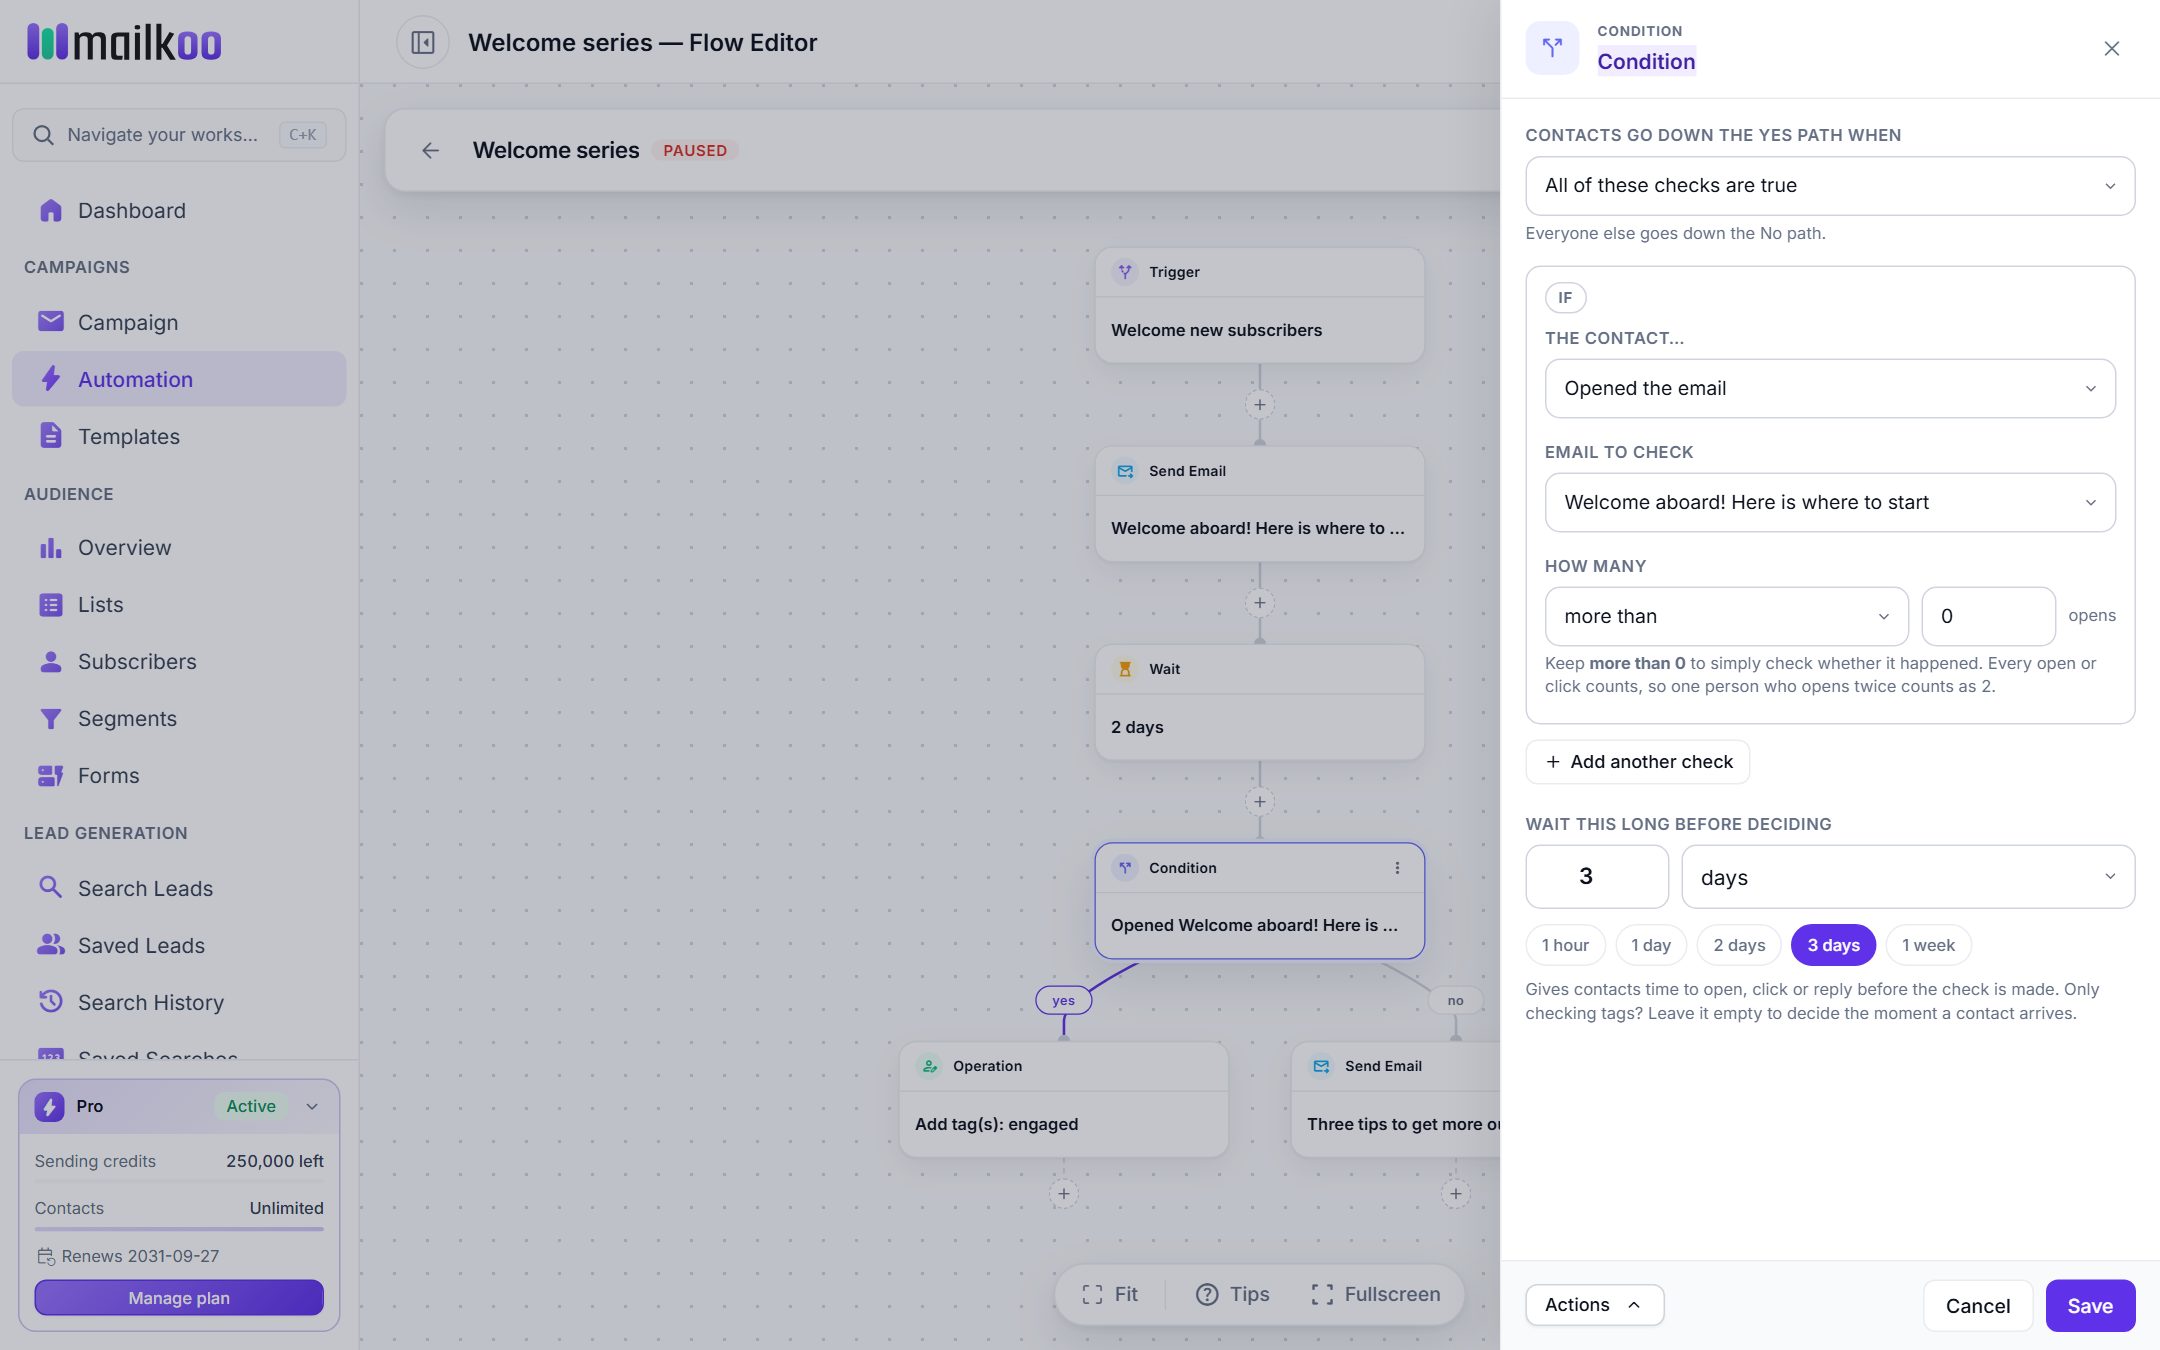Click the Fit canvas button
The image size is (2160, 1350).
pyautogui.click(x=1110, y=1296)
